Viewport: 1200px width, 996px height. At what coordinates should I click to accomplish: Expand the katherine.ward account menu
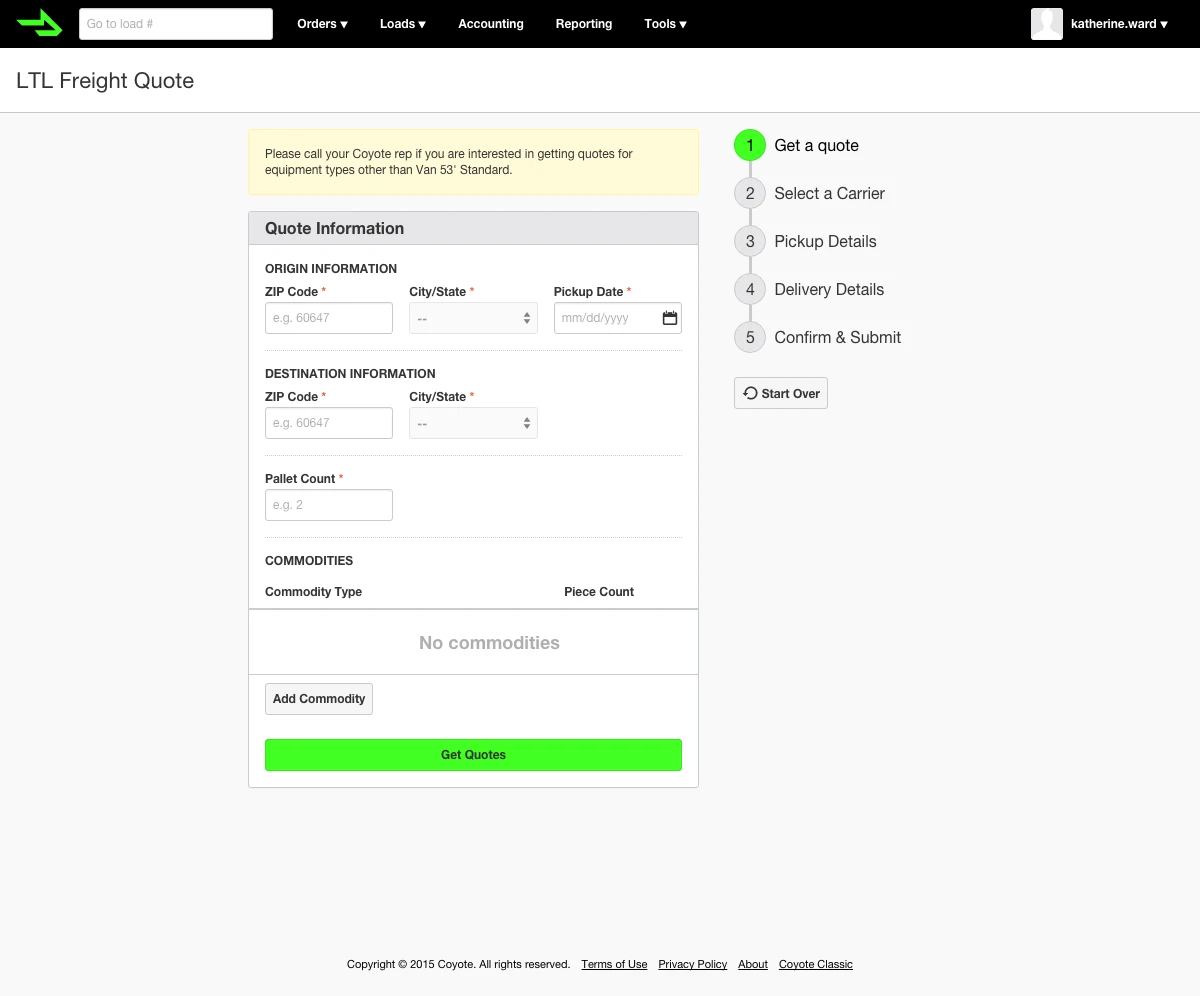[x=1119, y=24]
